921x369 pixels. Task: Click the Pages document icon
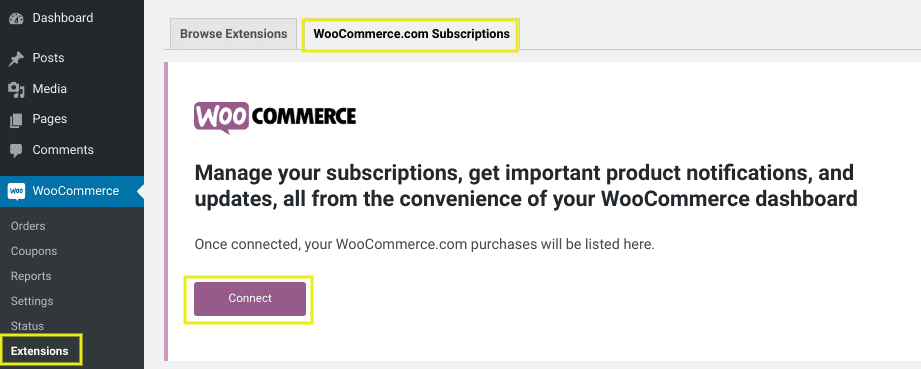(16, 120)
